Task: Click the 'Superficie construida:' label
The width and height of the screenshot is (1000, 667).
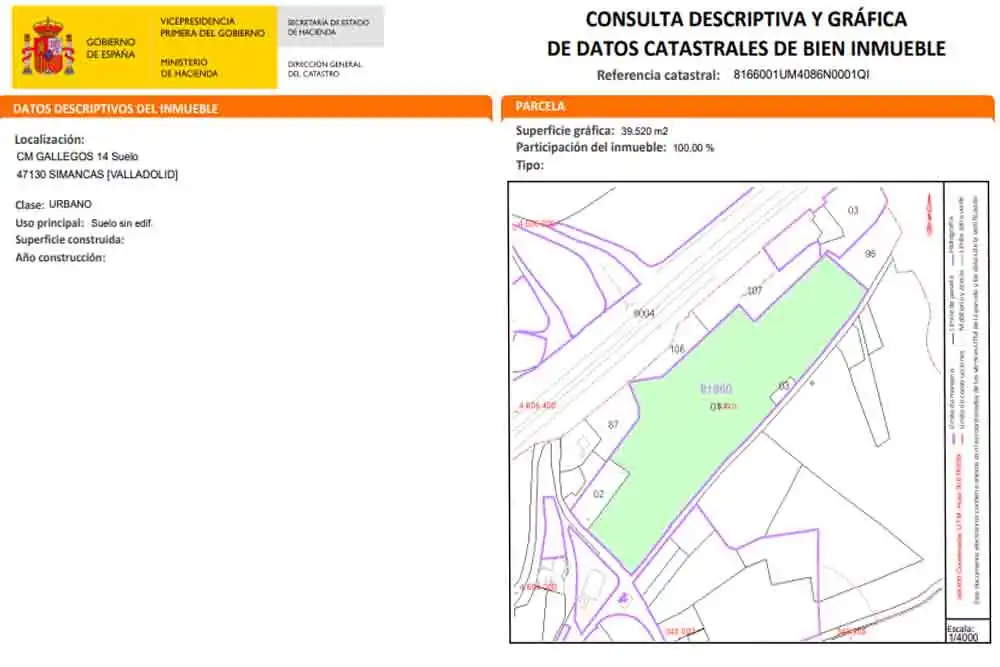Action: click(x=70, y=240)
